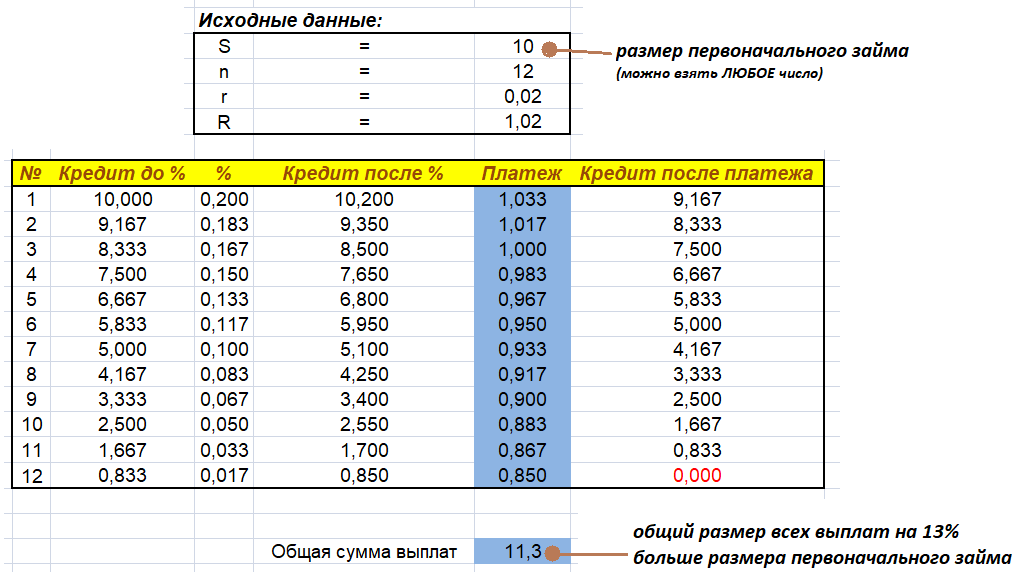The width and height of the screenshot is (1021, 572).
Task: Click the cell 0,150 in row 4
Action: click(x=224, y=274)
